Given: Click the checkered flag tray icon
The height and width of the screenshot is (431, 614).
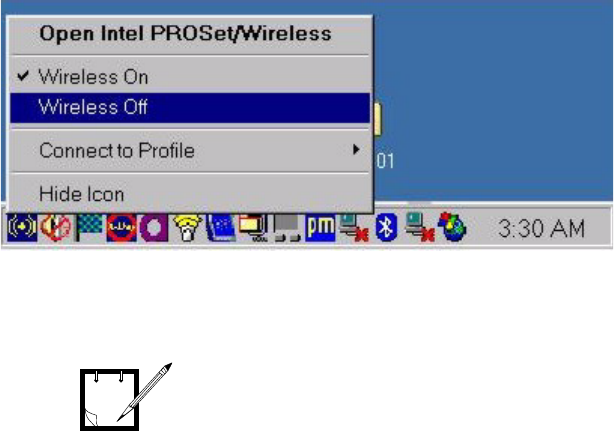Looking at the screenshot, I should (89, 227).
